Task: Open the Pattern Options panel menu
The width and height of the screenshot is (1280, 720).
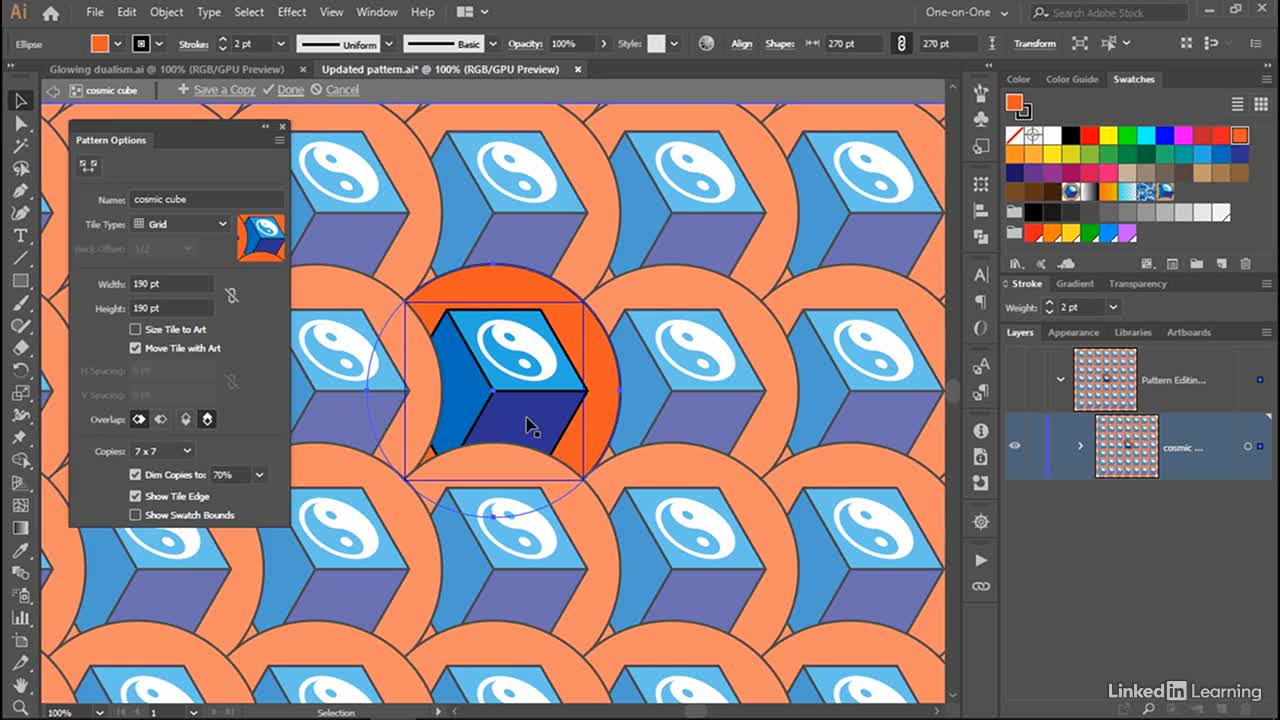Action: pyautogui.click(x=279, y=140)
